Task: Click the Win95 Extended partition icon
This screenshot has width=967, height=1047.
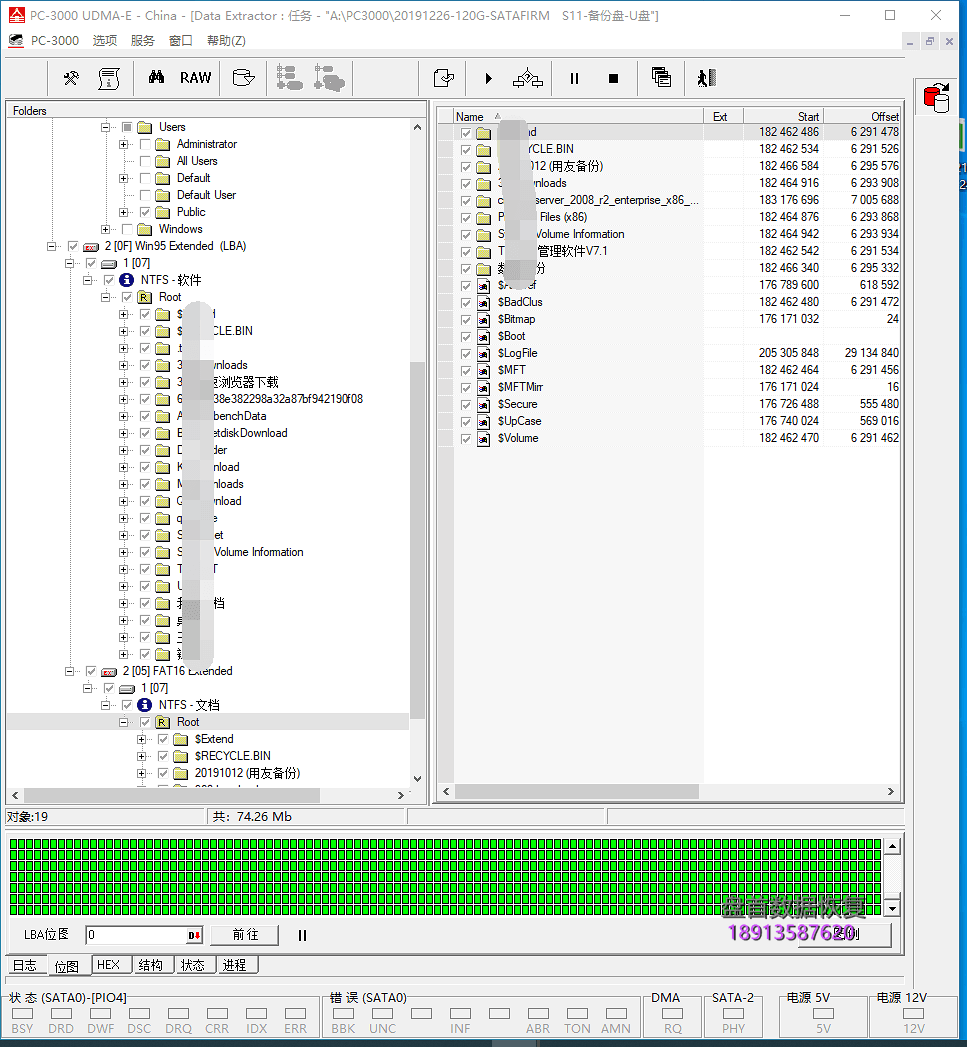Action: (91, 246)
